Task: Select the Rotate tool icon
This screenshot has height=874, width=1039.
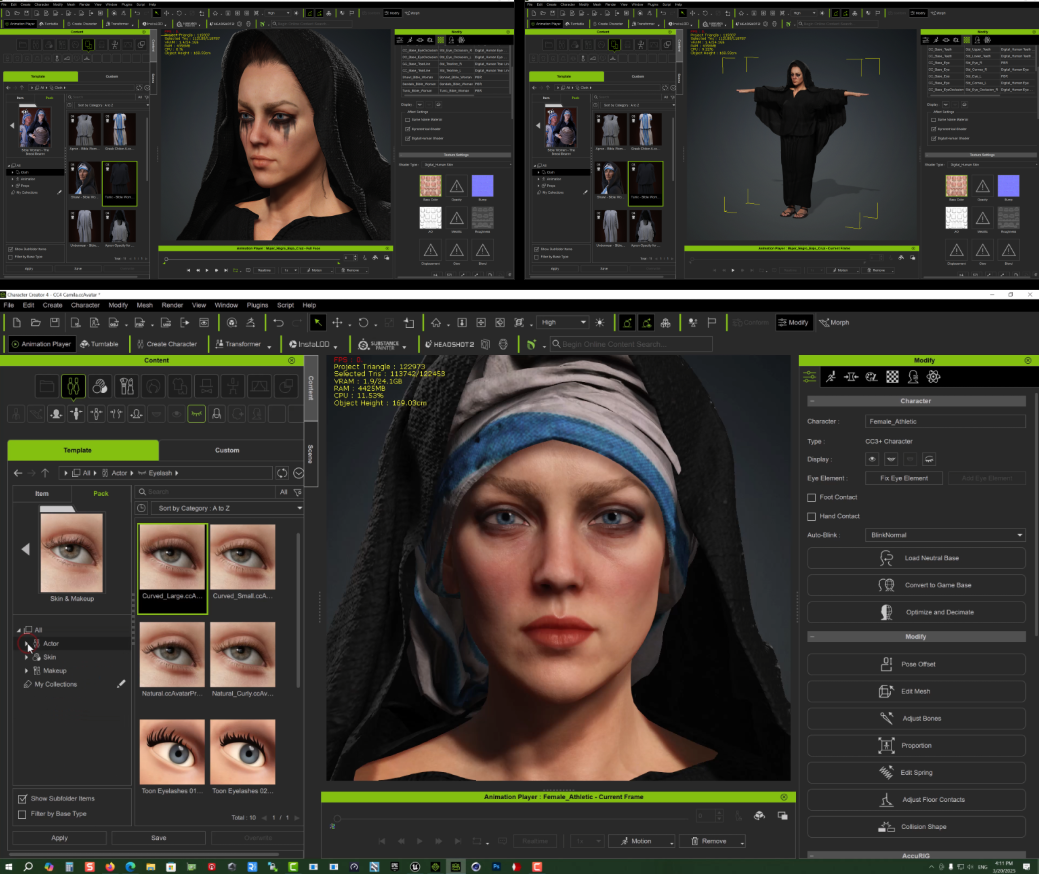Action: pyautogui.click(x=363, y=323)
